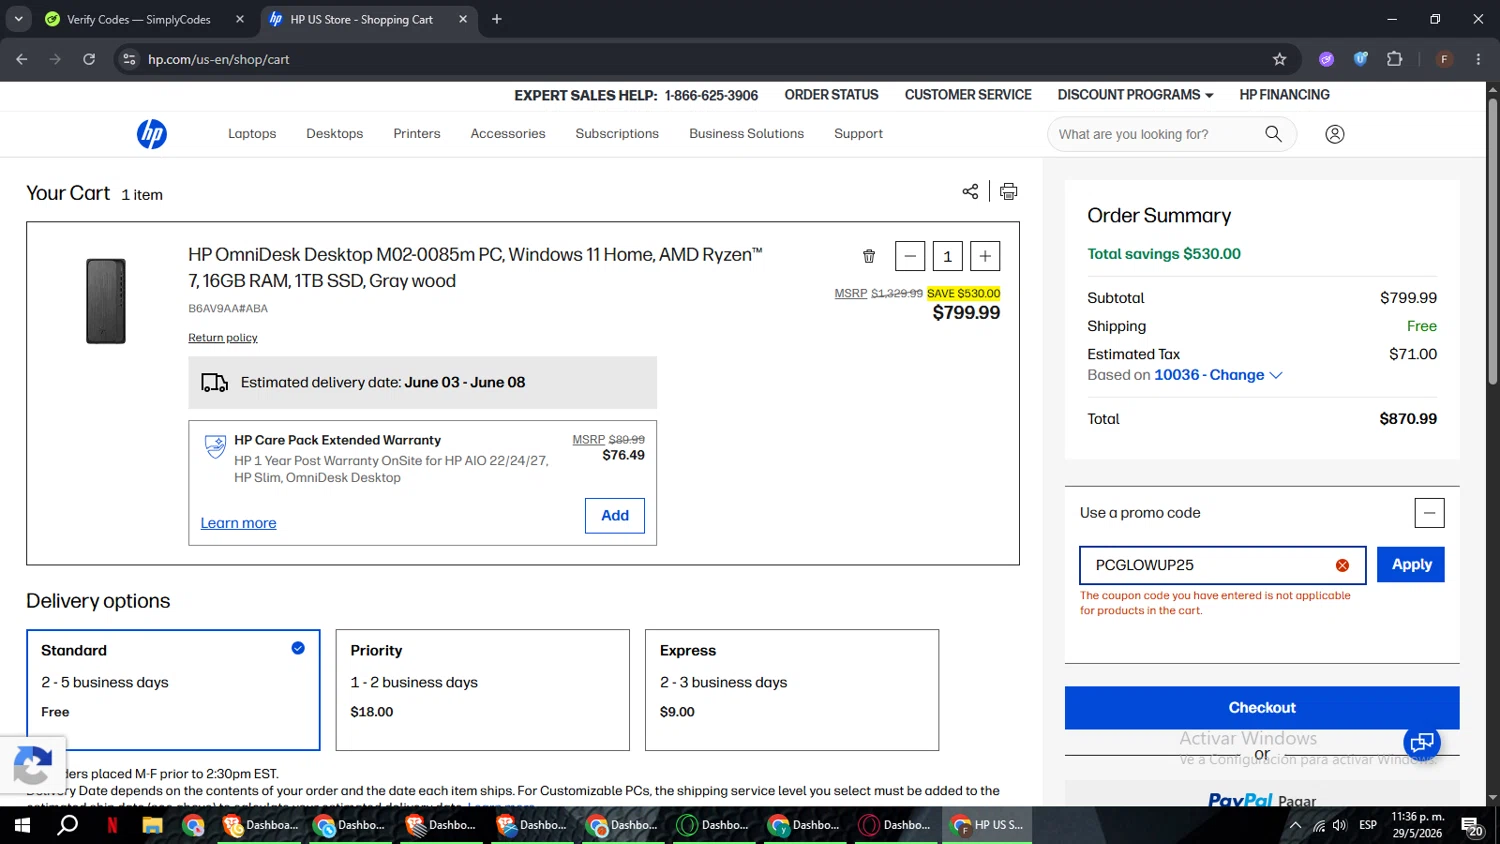Screen dimensions: 1500x844
Task: Open a new browser tab
Action: point(497,19)
